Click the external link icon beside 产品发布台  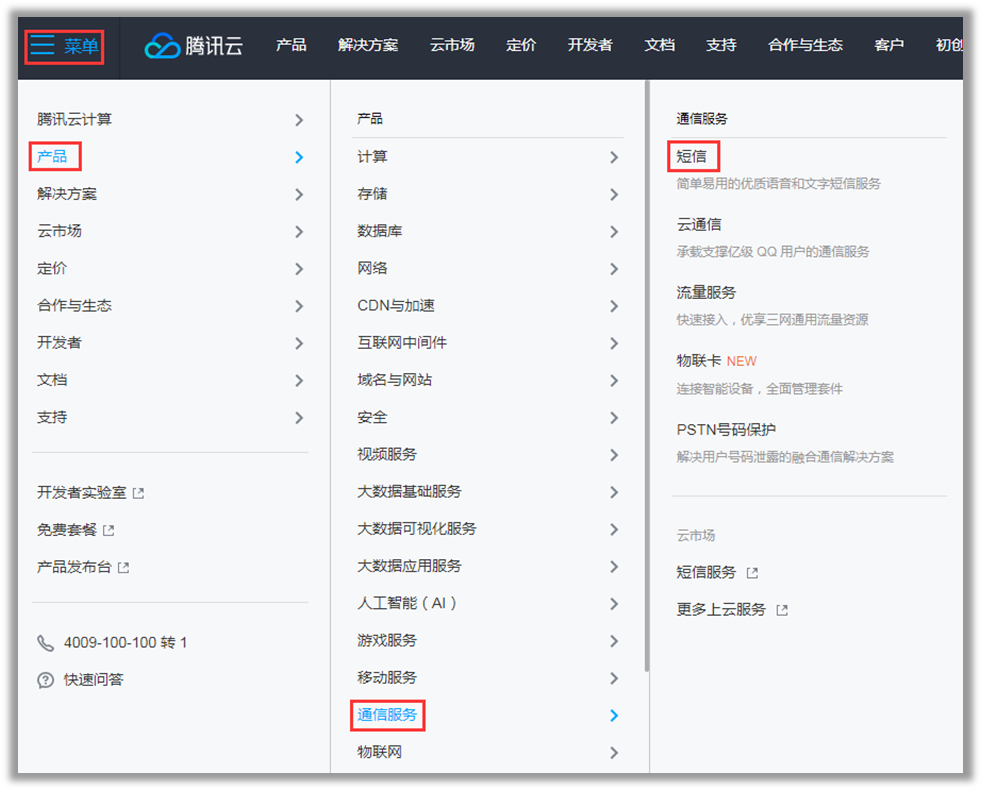point(122,567)
